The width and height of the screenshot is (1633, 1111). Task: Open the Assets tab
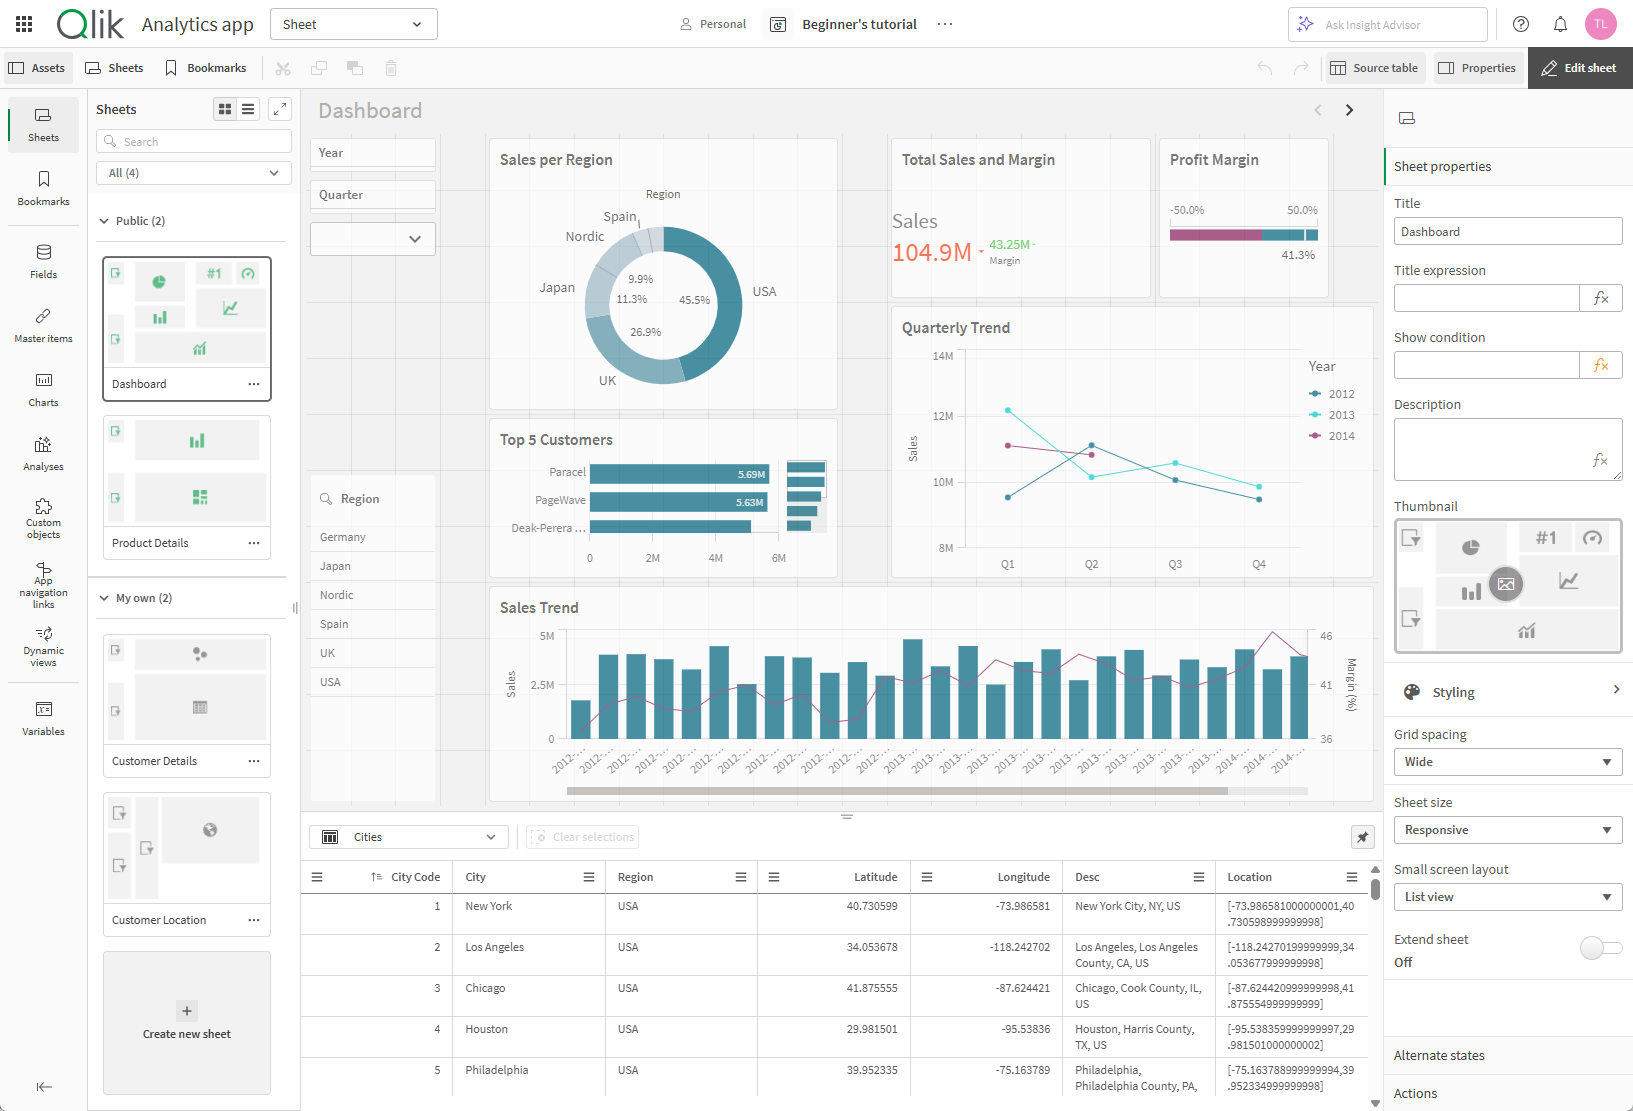click(37, 68)
